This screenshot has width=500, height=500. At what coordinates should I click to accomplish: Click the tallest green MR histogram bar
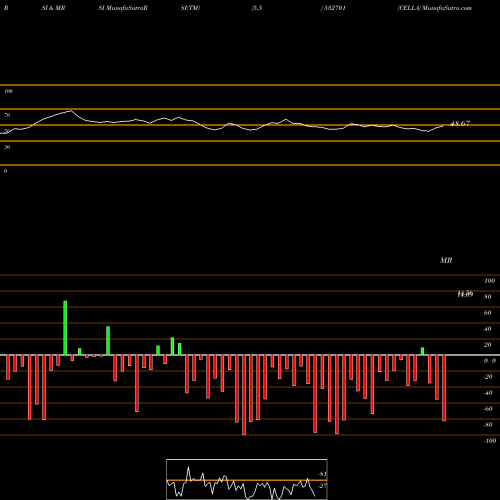pyautogui.click(x=65, y=328)
